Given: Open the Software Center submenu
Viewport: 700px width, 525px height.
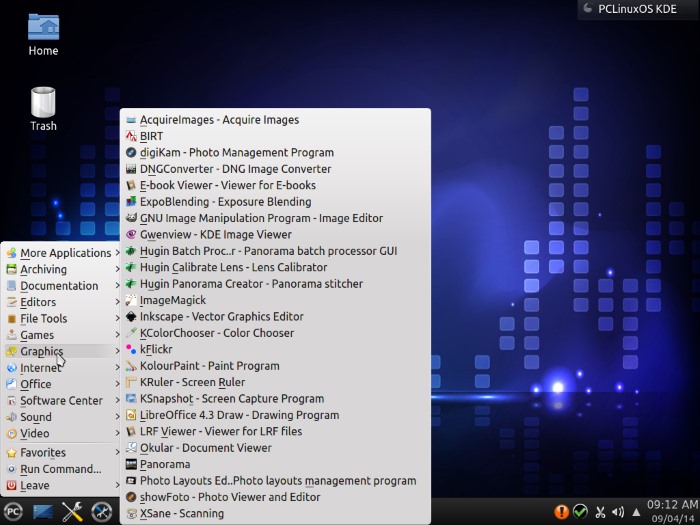Looking at the screenshot, I should click(x=62, y=400).
